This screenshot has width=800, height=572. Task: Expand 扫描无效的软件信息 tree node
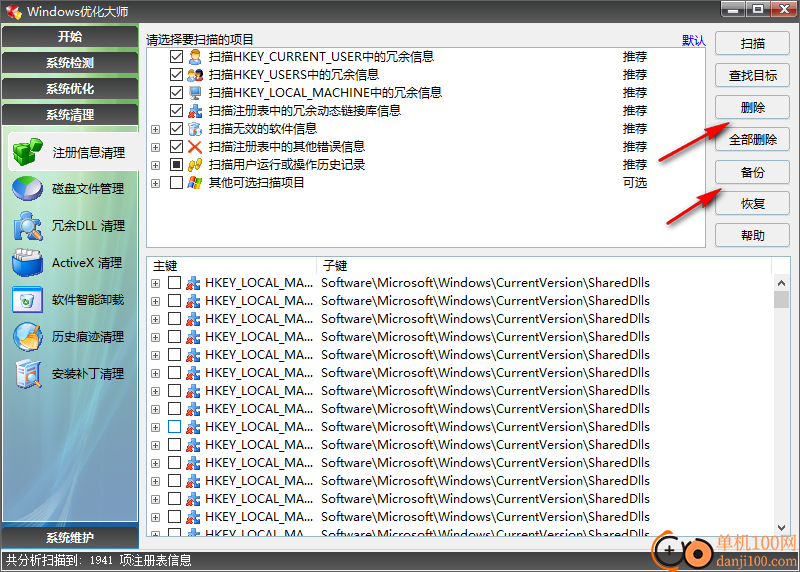(156, 130)
